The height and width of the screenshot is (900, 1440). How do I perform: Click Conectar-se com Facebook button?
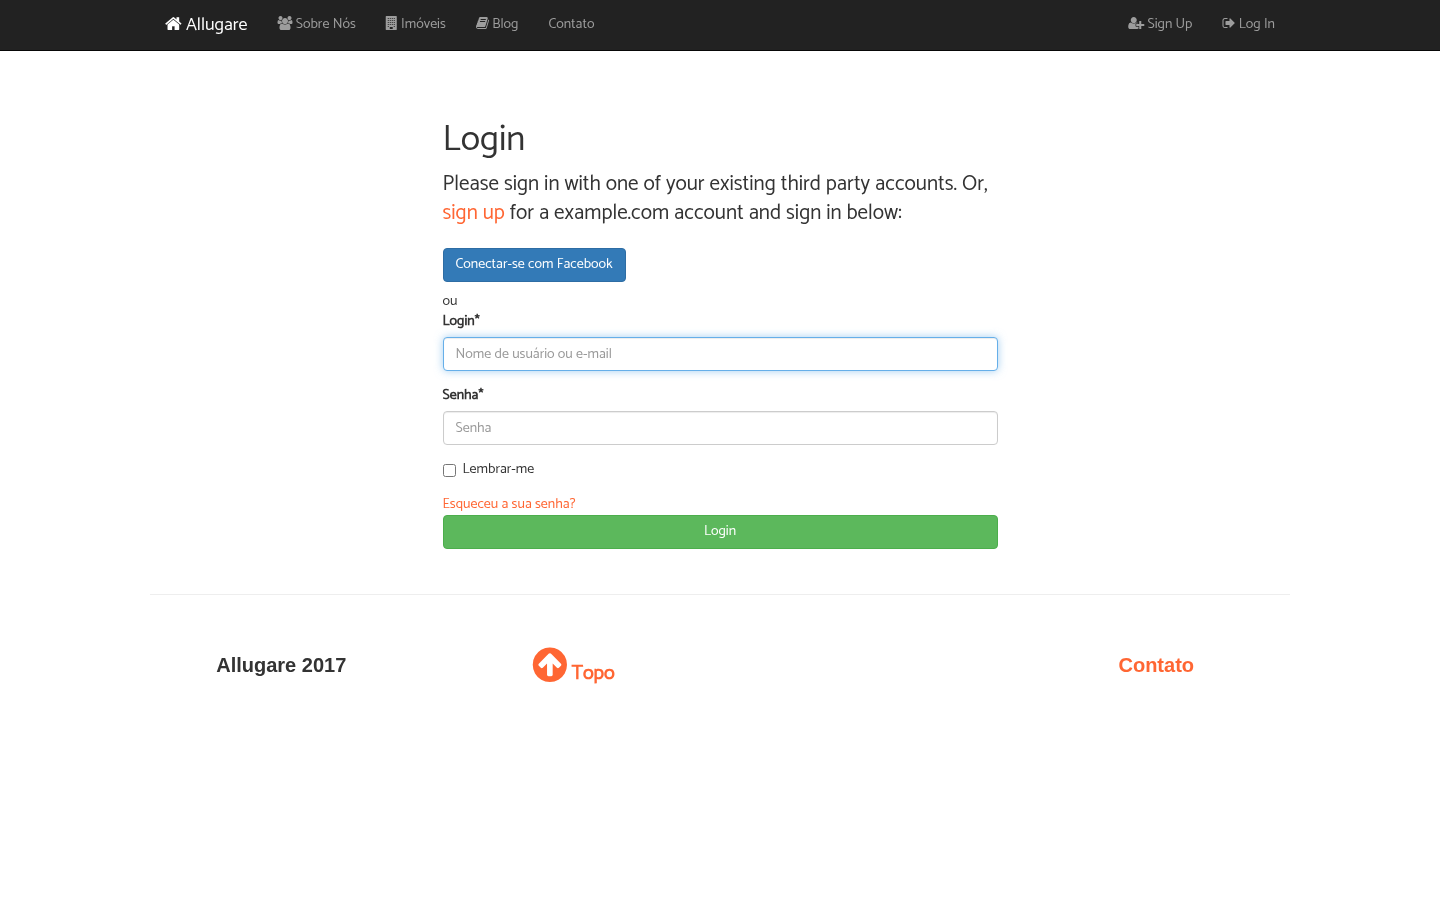pyautogui.click(x=534, y=265)
